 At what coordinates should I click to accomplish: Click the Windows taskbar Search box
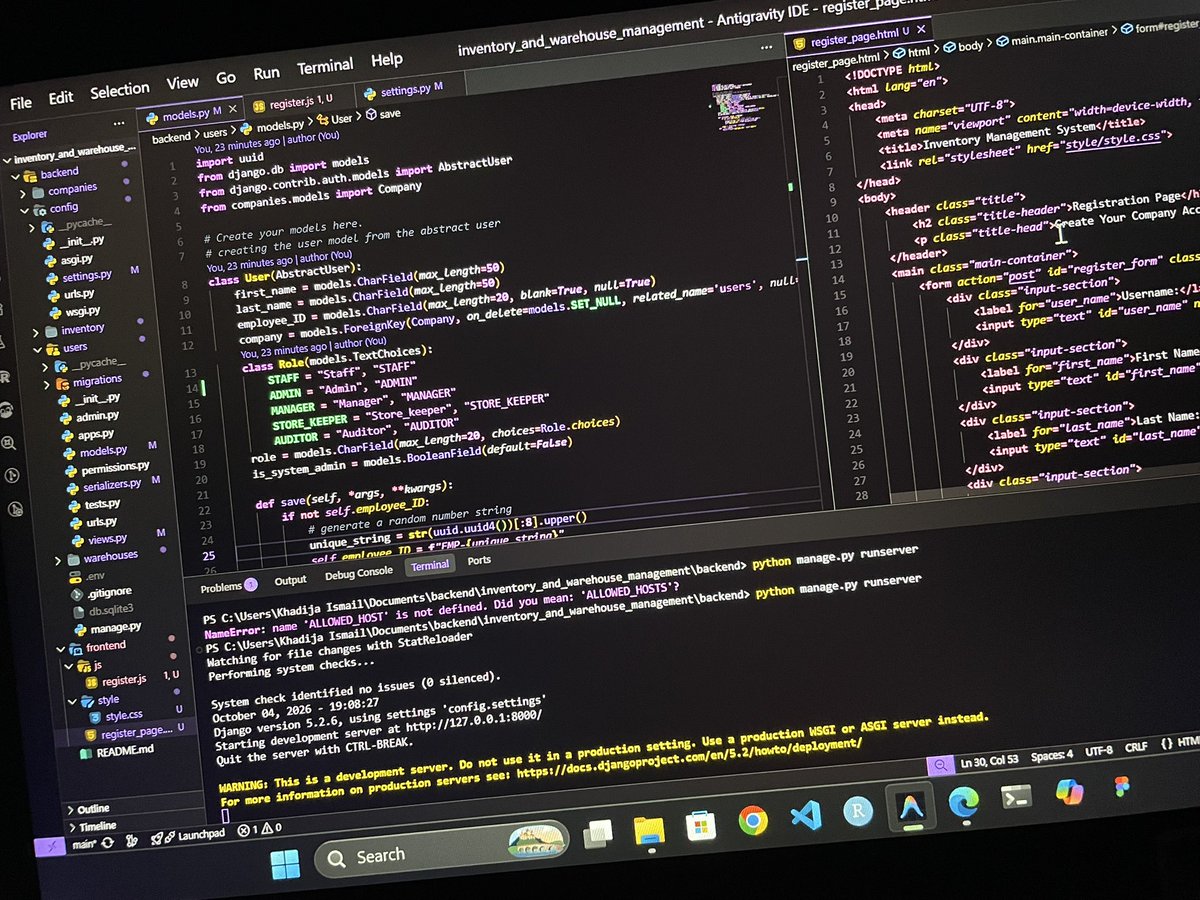pyautogui.click(x=443, y=850)
